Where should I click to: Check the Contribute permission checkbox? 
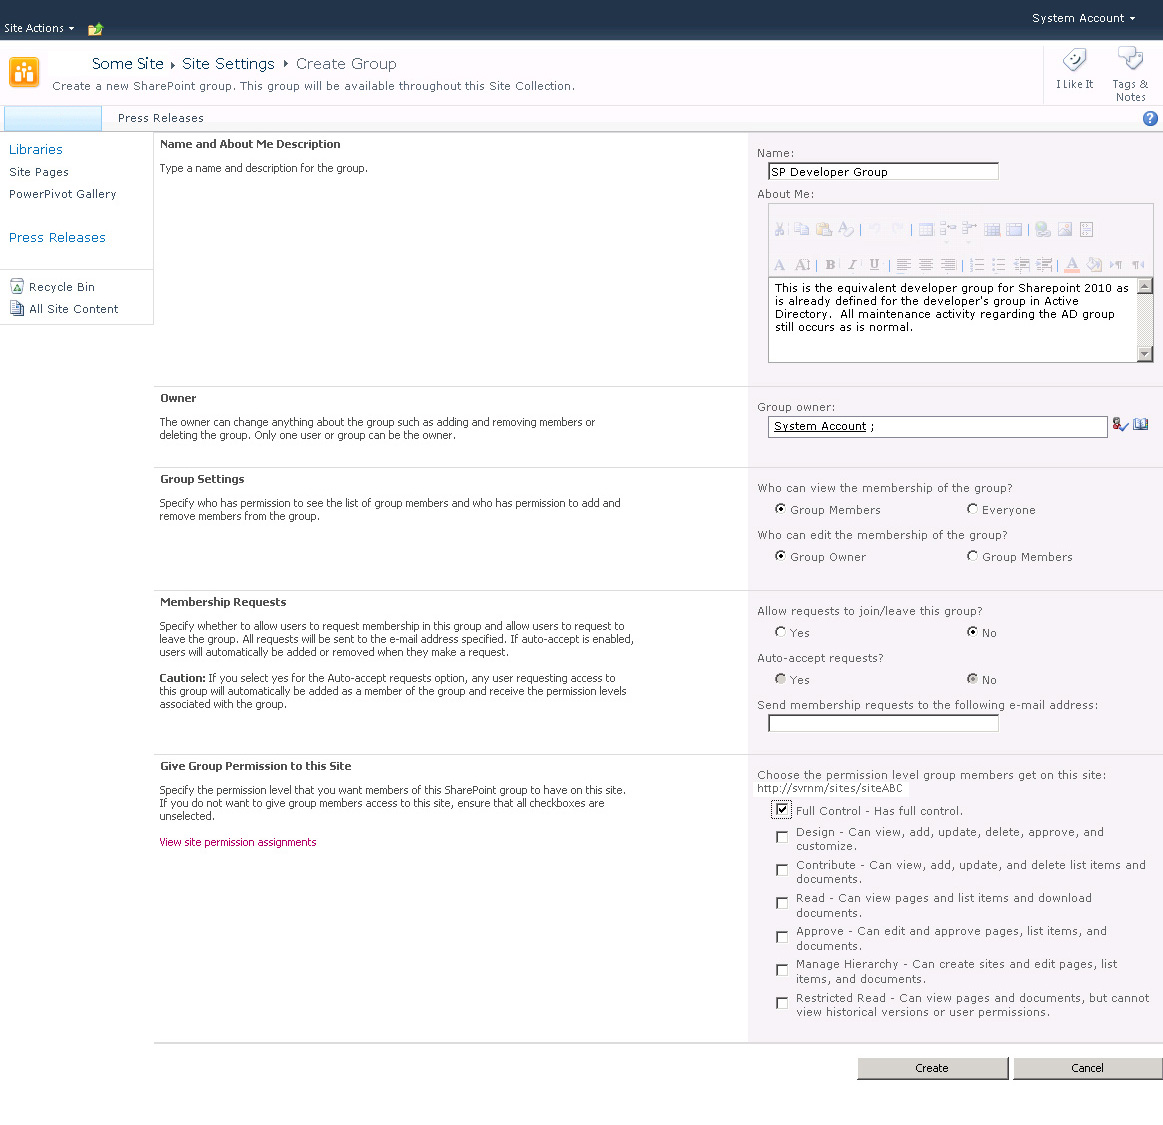pyautogui.click(x=782, y=870)
